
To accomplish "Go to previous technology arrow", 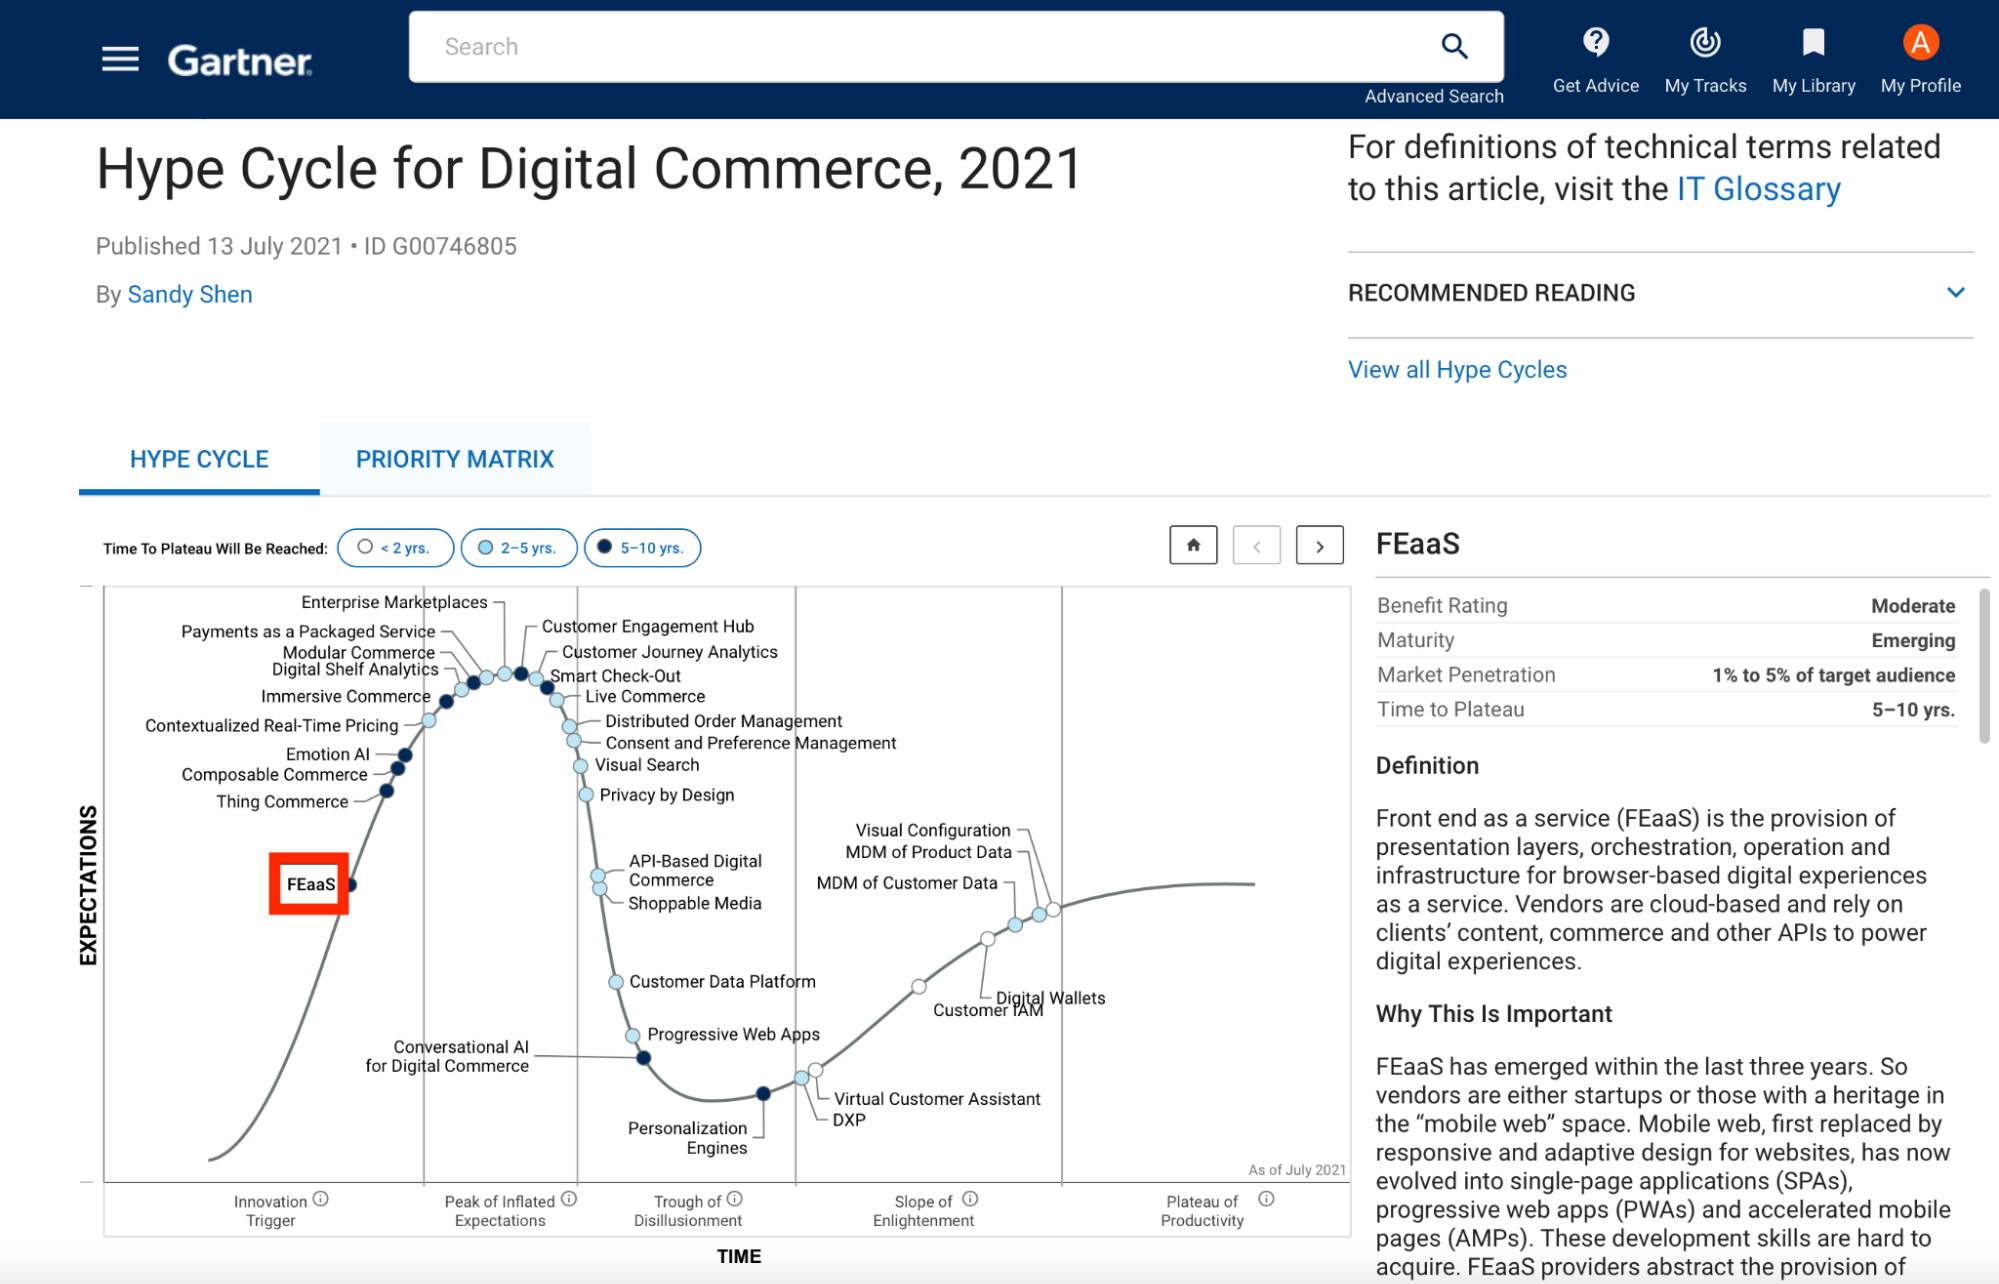I will [x=1256, y=546].
